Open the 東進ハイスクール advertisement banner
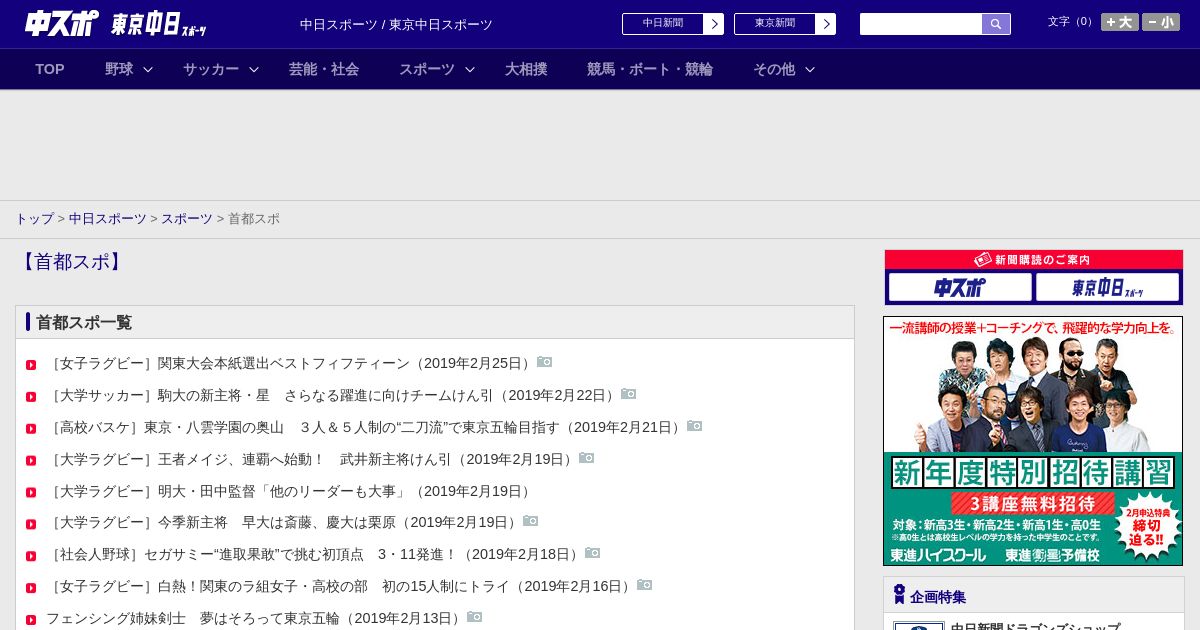Screen dimensions: 1200x630 point(1033,441)
